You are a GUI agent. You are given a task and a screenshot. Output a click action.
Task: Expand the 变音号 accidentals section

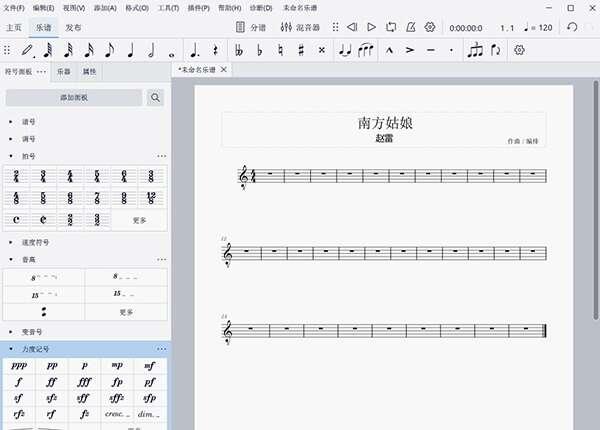[x=11, y=331]
